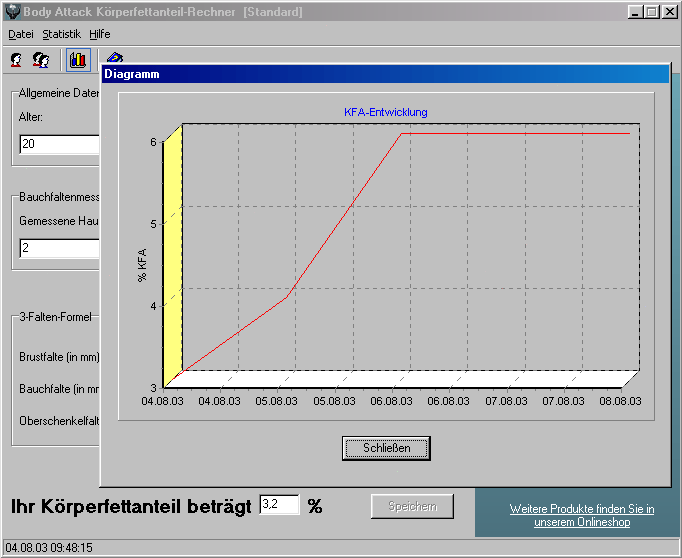The image size is (682, 558).
Task: Click the single user profile icon
Action: coord(17,60)
